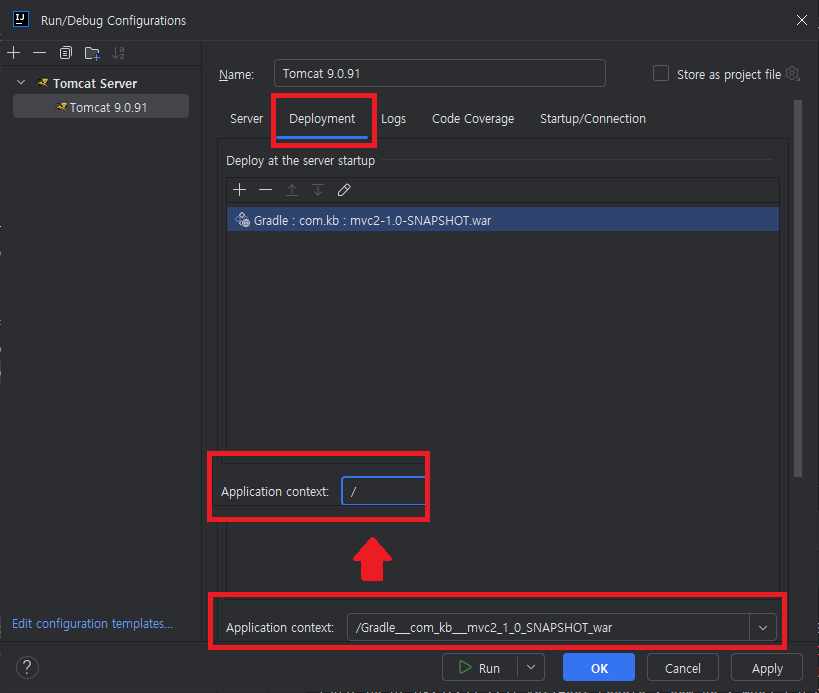Click the vertical scrollbar of the settings panel
This screenshot has width=819, height=693.
[798, 288]
